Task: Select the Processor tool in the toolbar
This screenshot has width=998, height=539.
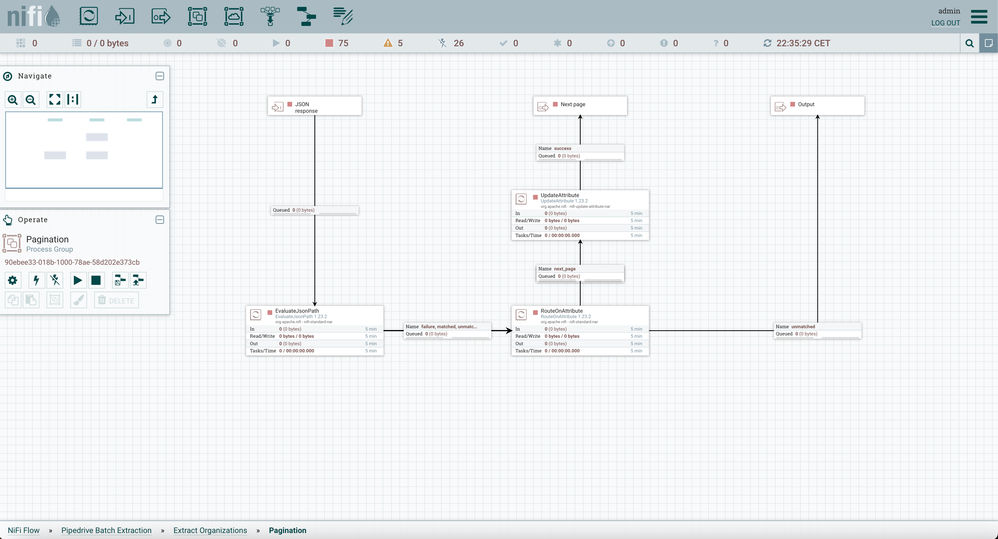Action: tap(89, 16)
